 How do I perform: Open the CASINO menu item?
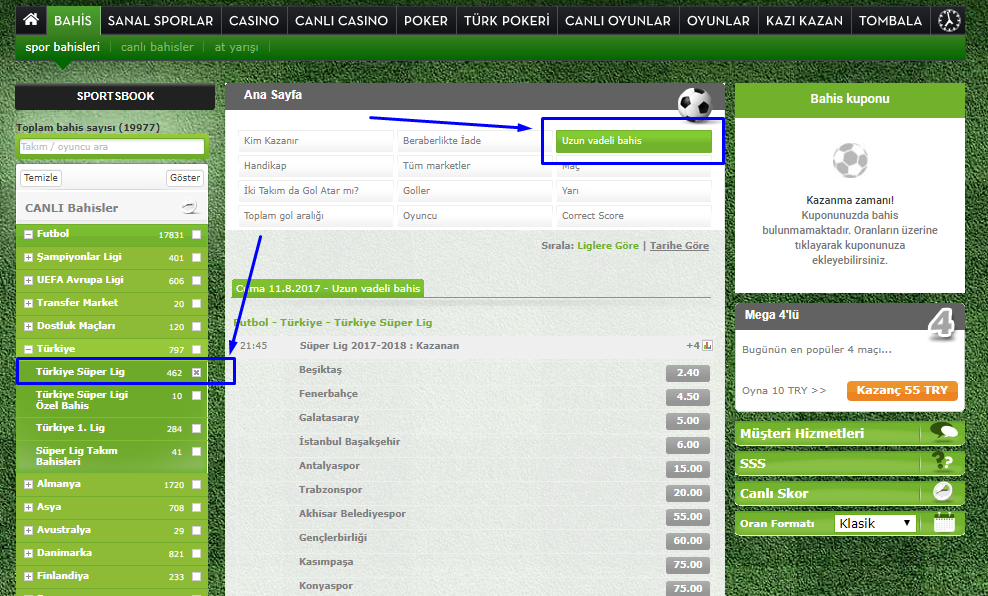click(254, 20)
